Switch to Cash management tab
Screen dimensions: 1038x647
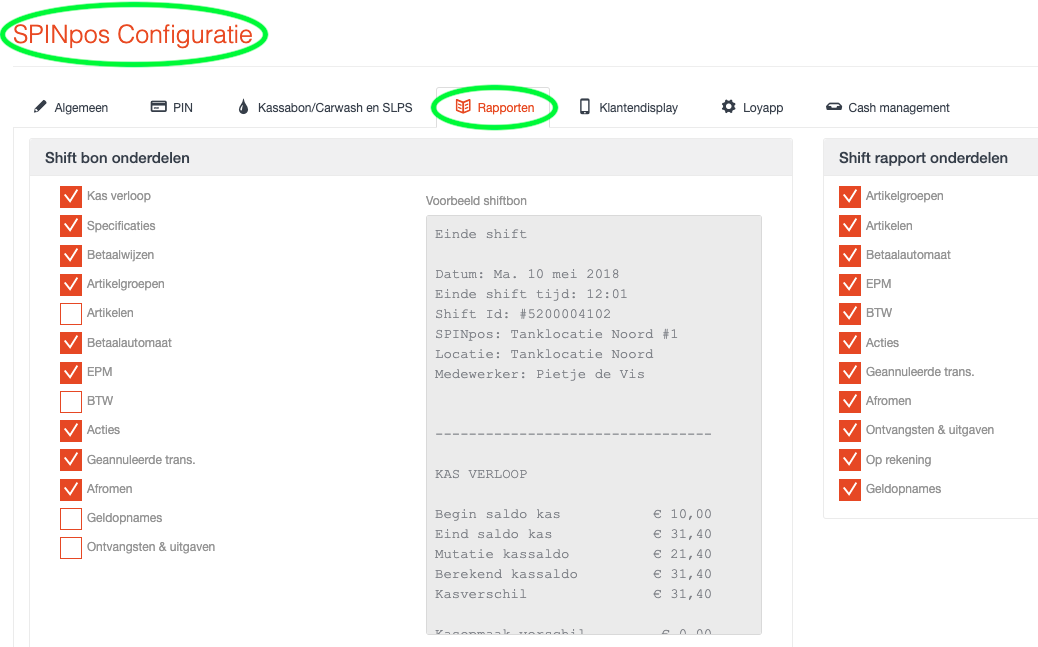tap(888, 107)
